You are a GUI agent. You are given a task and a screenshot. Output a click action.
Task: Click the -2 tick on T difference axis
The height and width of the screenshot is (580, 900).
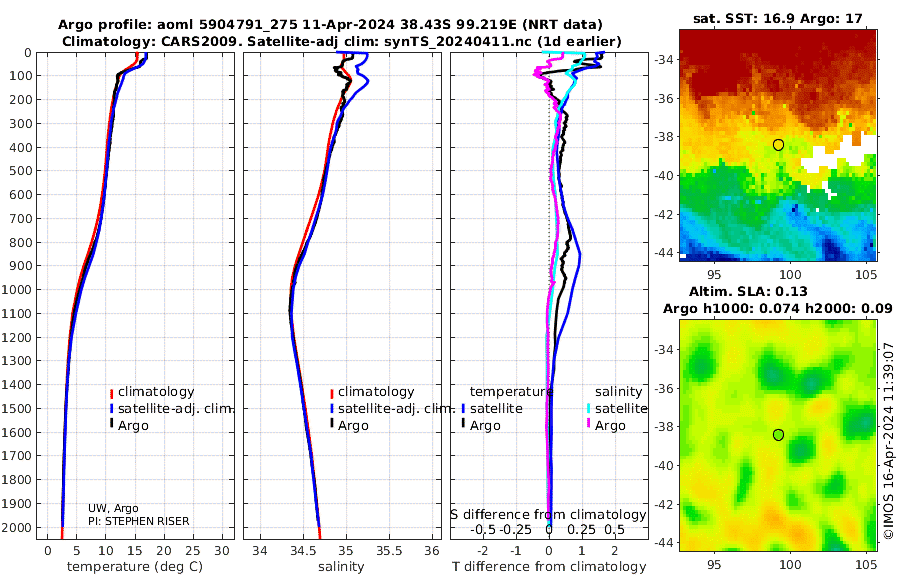click(x=483, y=551)
